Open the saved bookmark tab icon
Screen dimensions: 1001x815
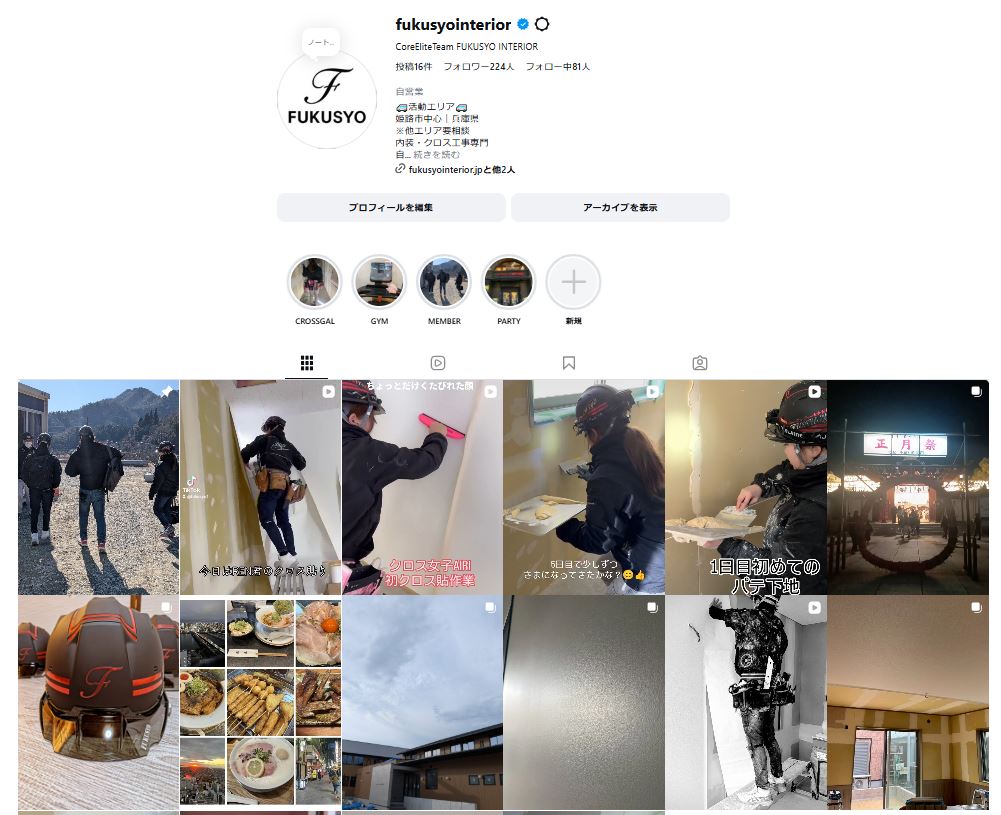(x=569, y=363)
